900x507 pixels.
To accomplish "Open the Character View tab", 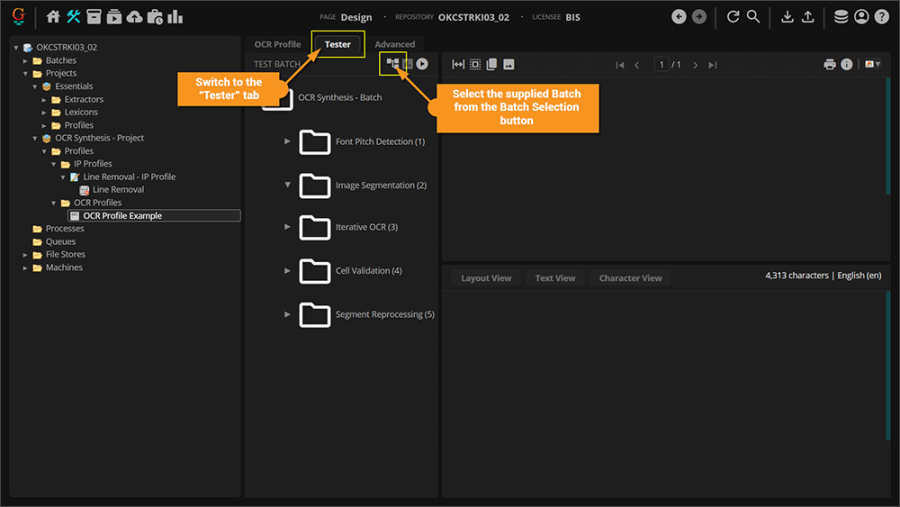I will [x=630, y=278].
